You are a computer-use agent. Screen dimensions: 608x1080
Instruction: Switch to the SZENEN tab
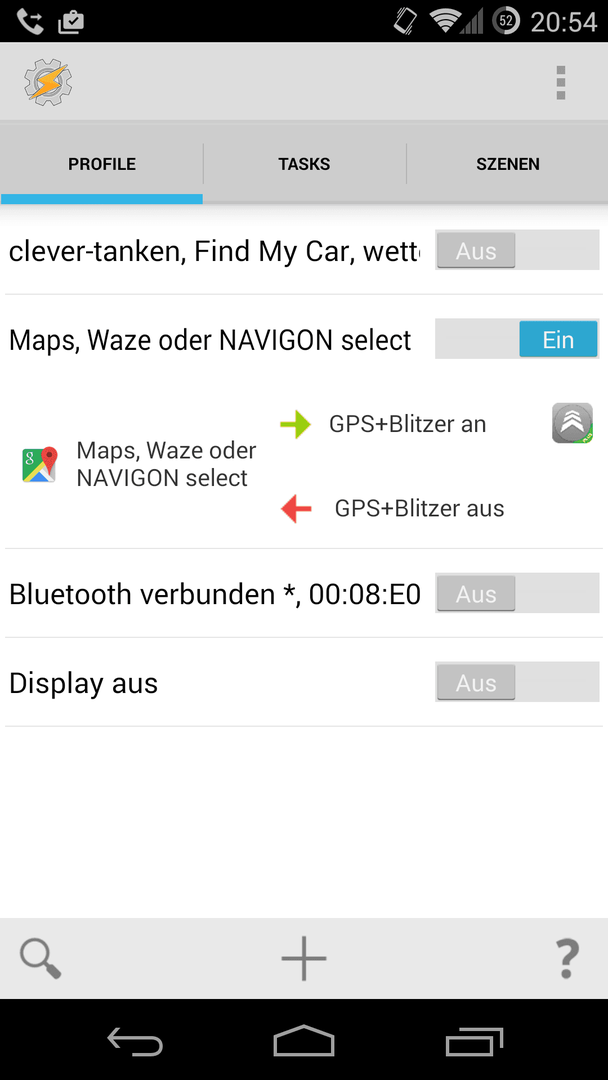click(x=507, y=164)
